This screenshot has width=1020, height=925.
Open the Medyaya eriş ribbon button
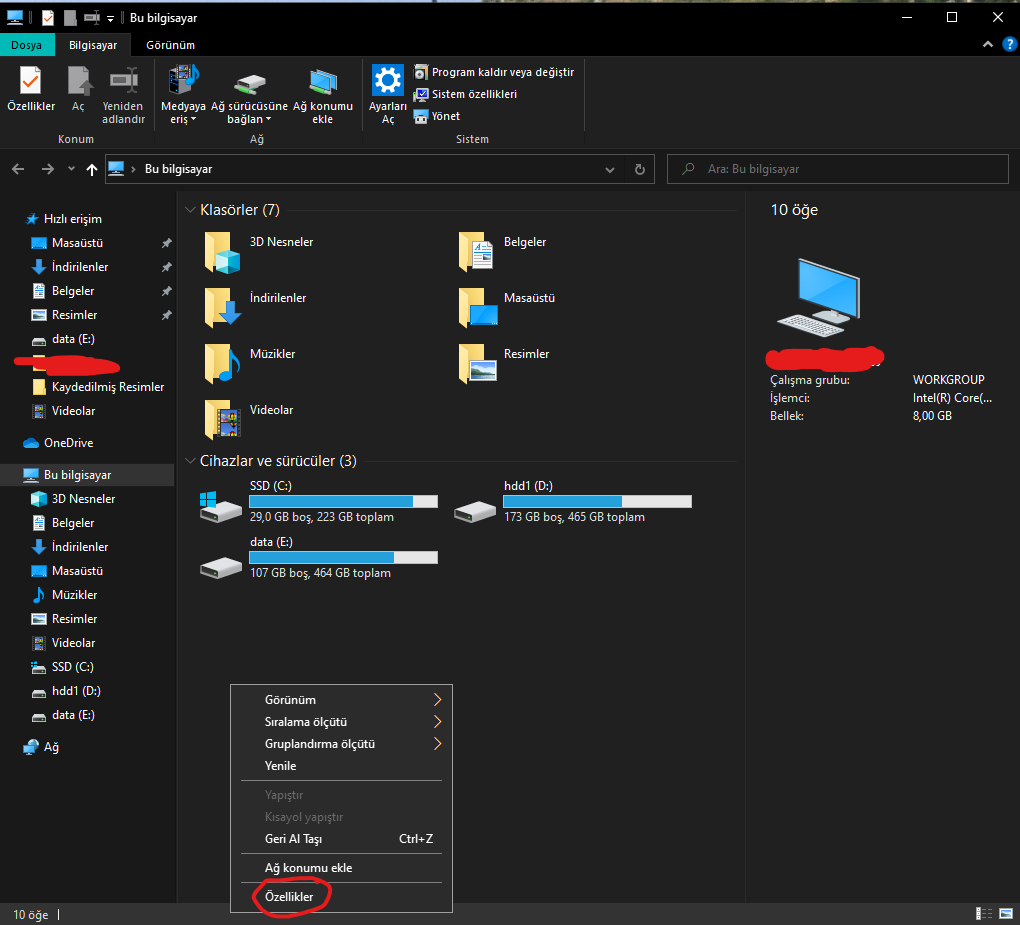click(x=183, y=94)
